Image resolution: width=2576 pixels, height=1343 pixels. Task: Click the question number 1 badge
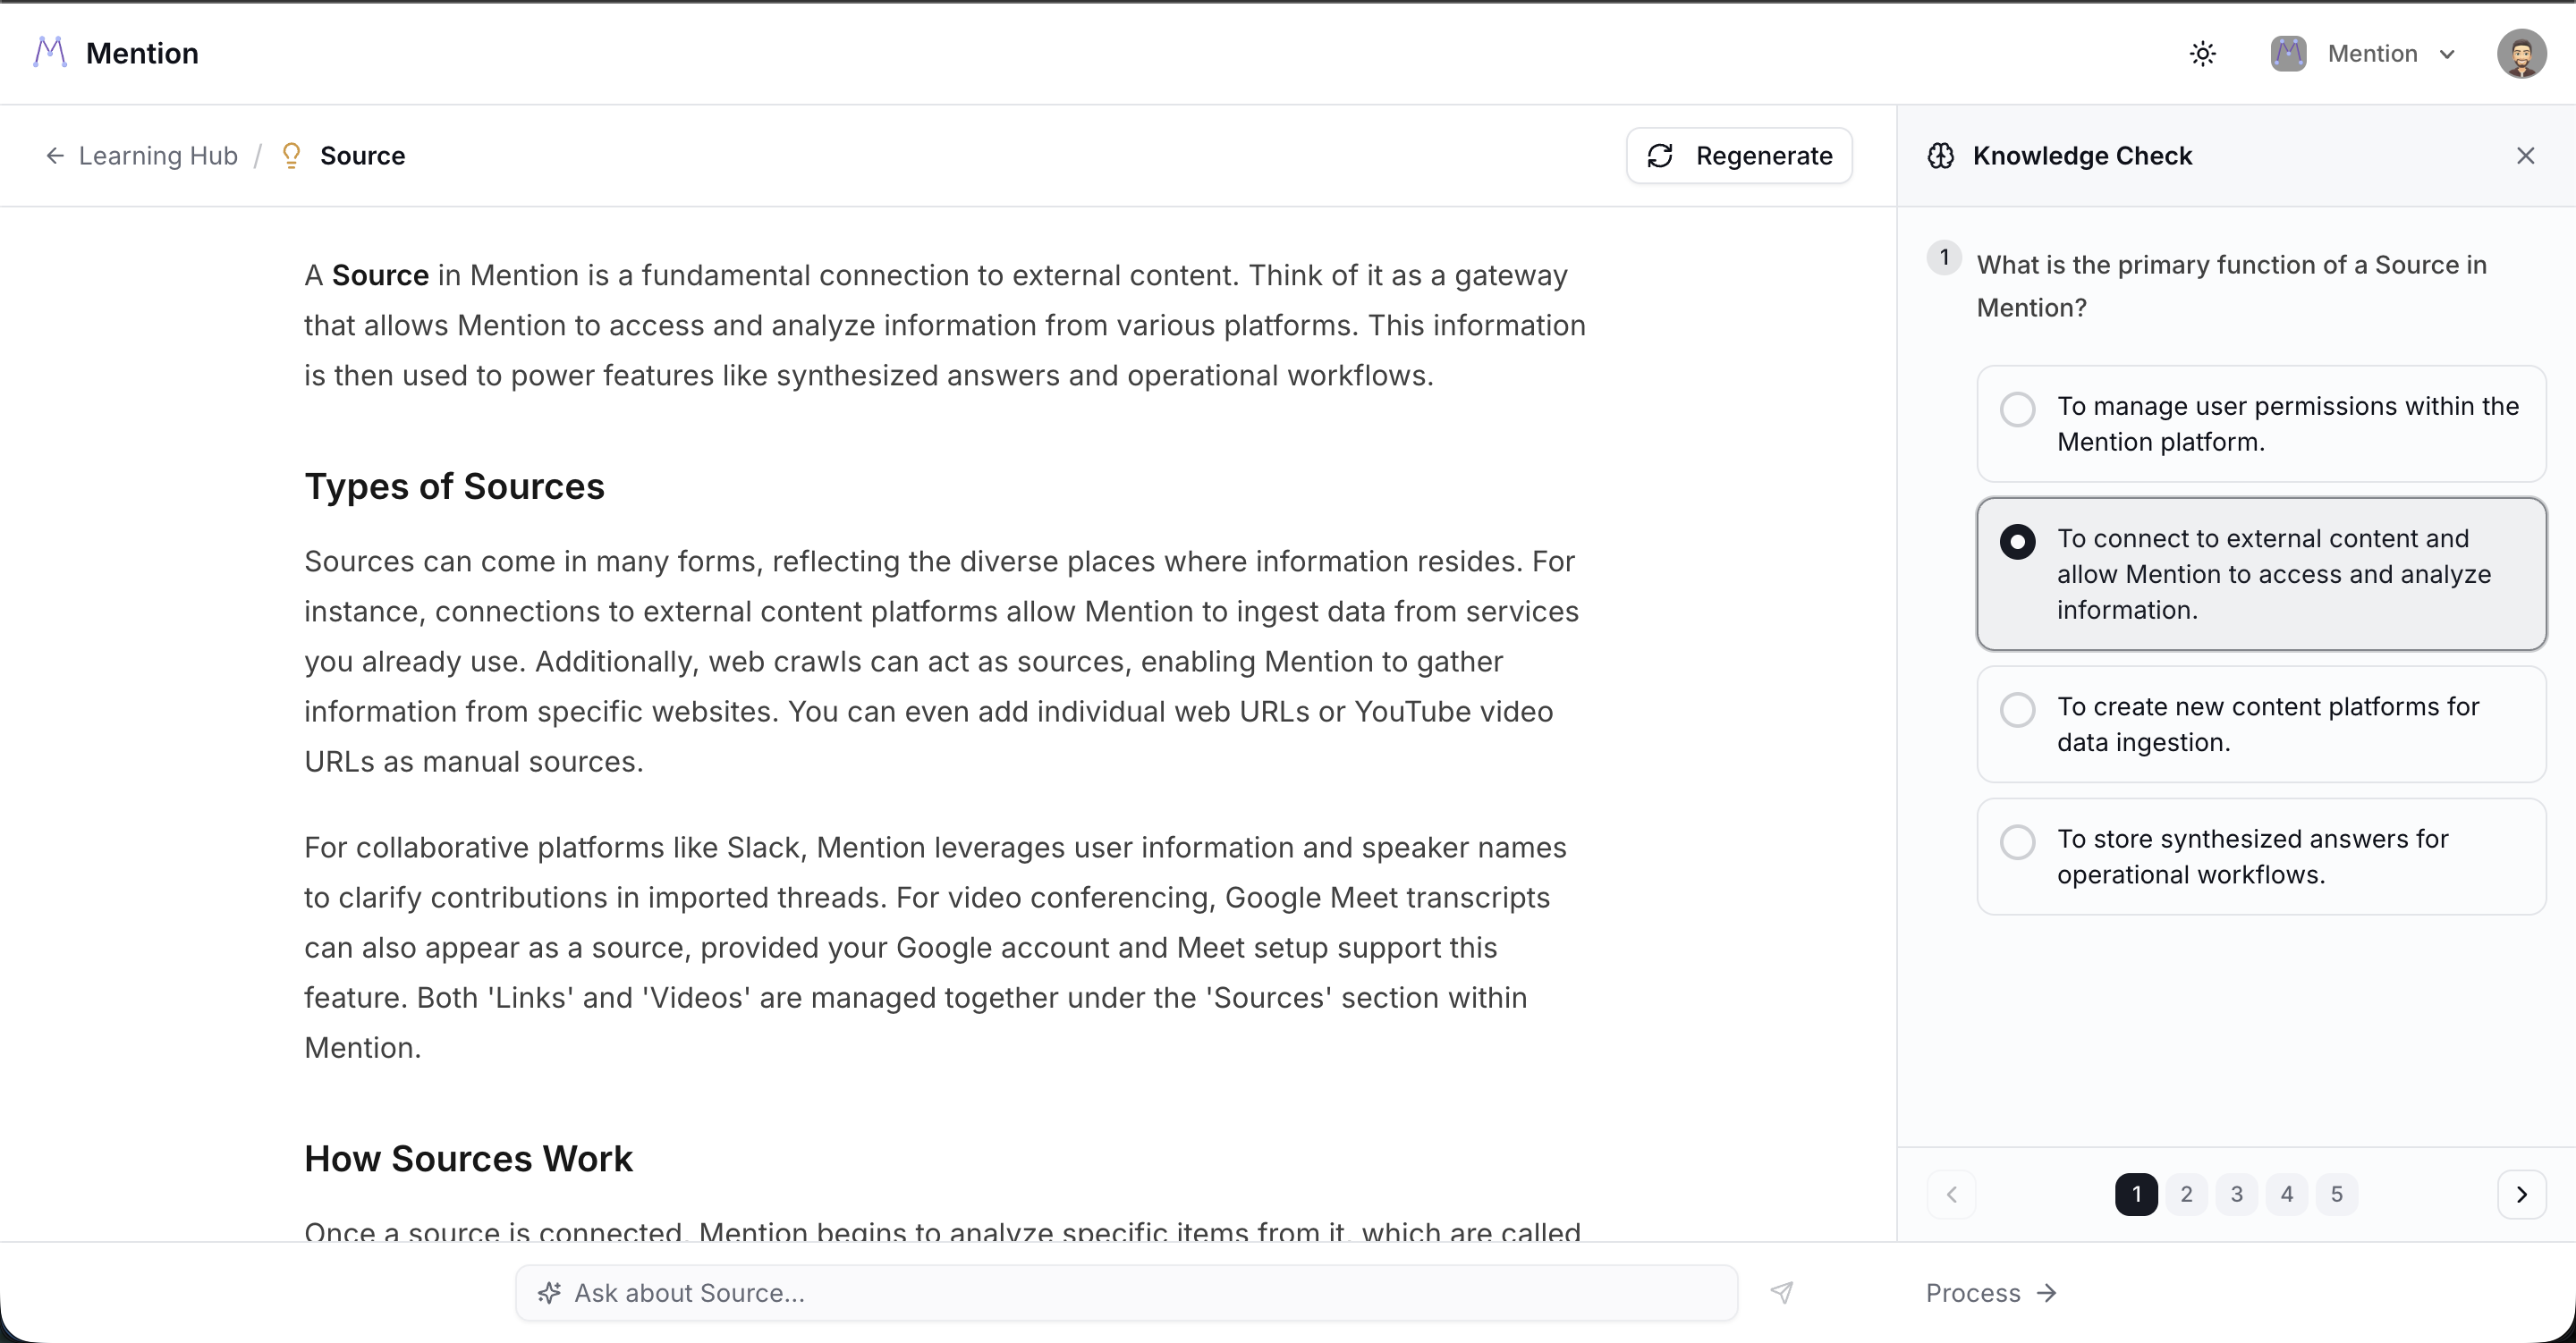1944,258
